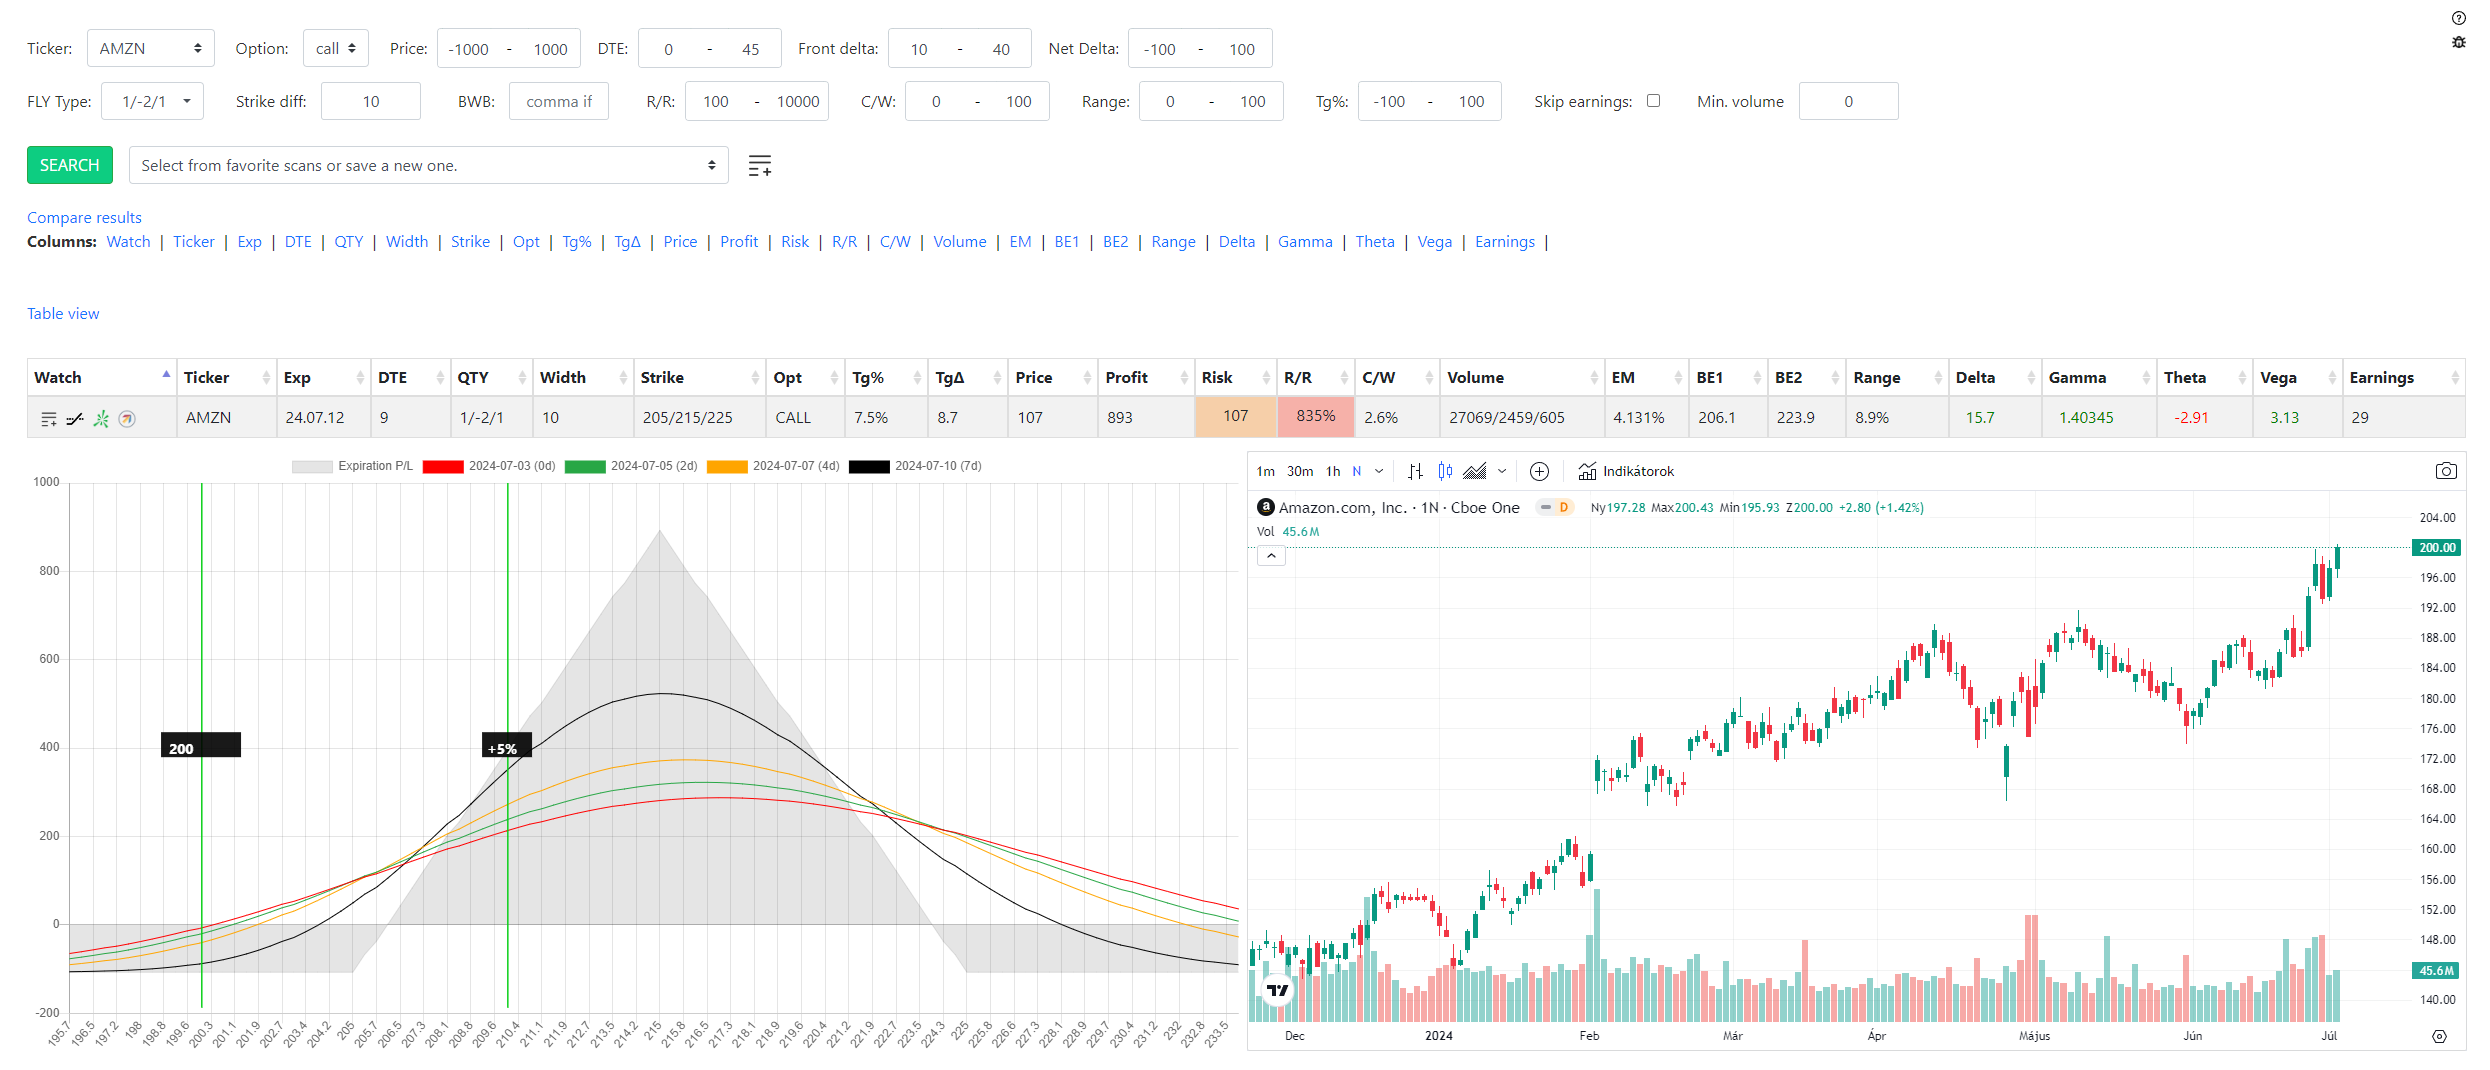Toggle Gamma column visibility link

[x=1305, y=241]
